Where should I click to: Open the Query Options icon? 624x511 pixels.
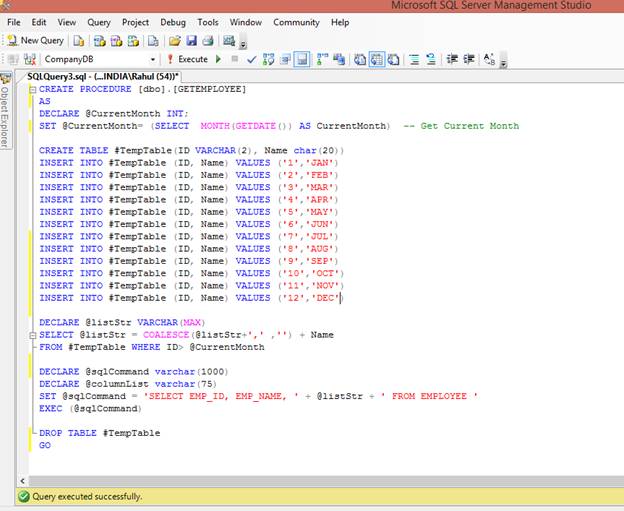(x=285, y=59)
